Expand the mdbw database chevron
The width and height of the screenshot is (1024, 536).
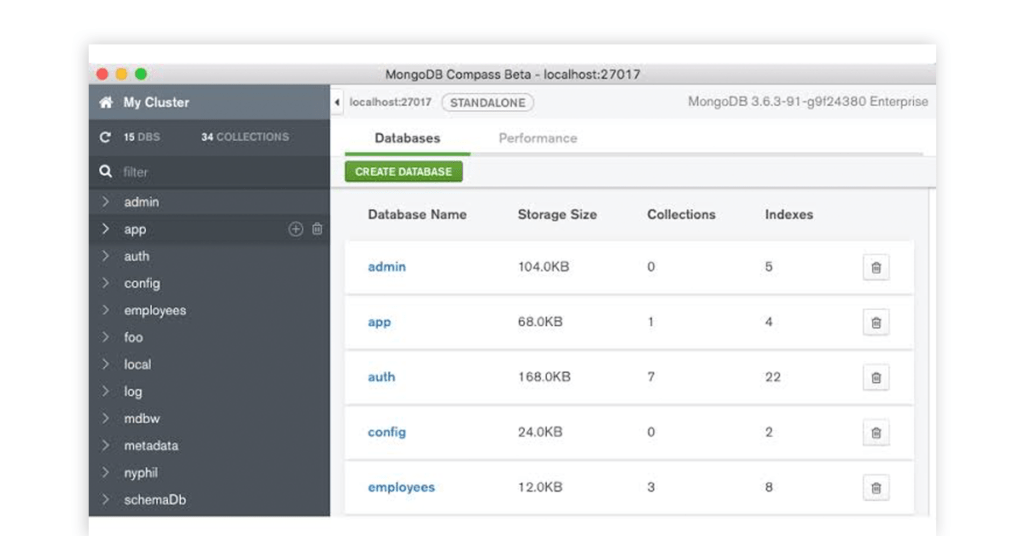106,418
